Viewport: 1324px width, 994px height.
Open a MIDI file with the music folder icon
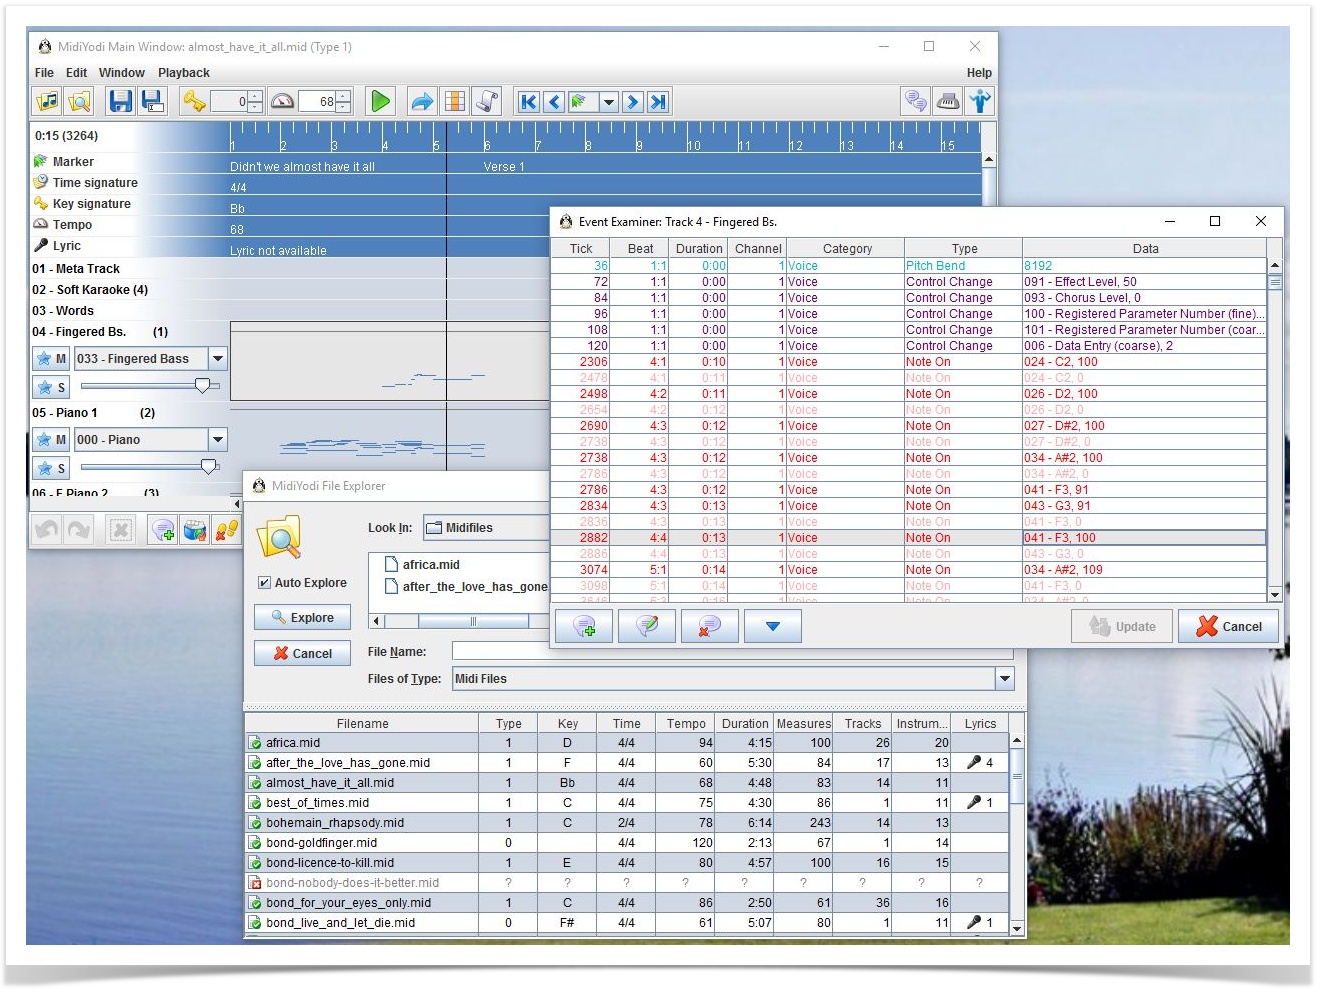pos(47,101)
